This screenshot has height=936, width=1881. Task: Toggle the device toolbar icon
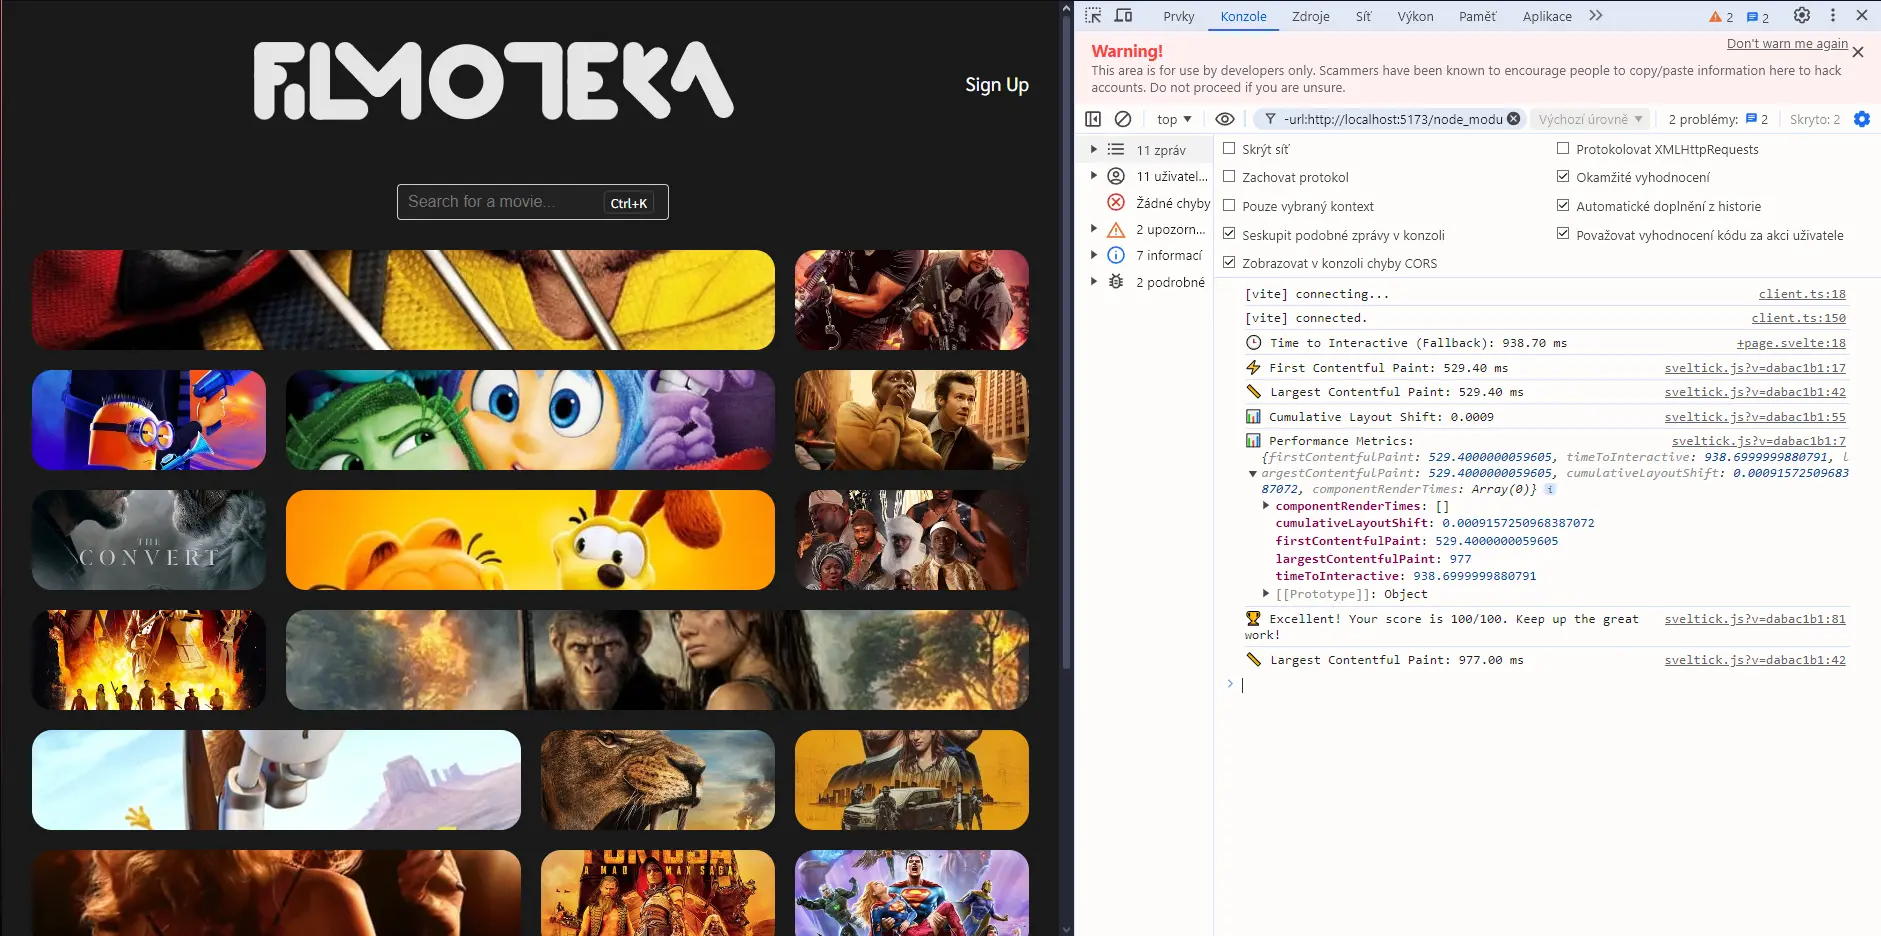1124,16
